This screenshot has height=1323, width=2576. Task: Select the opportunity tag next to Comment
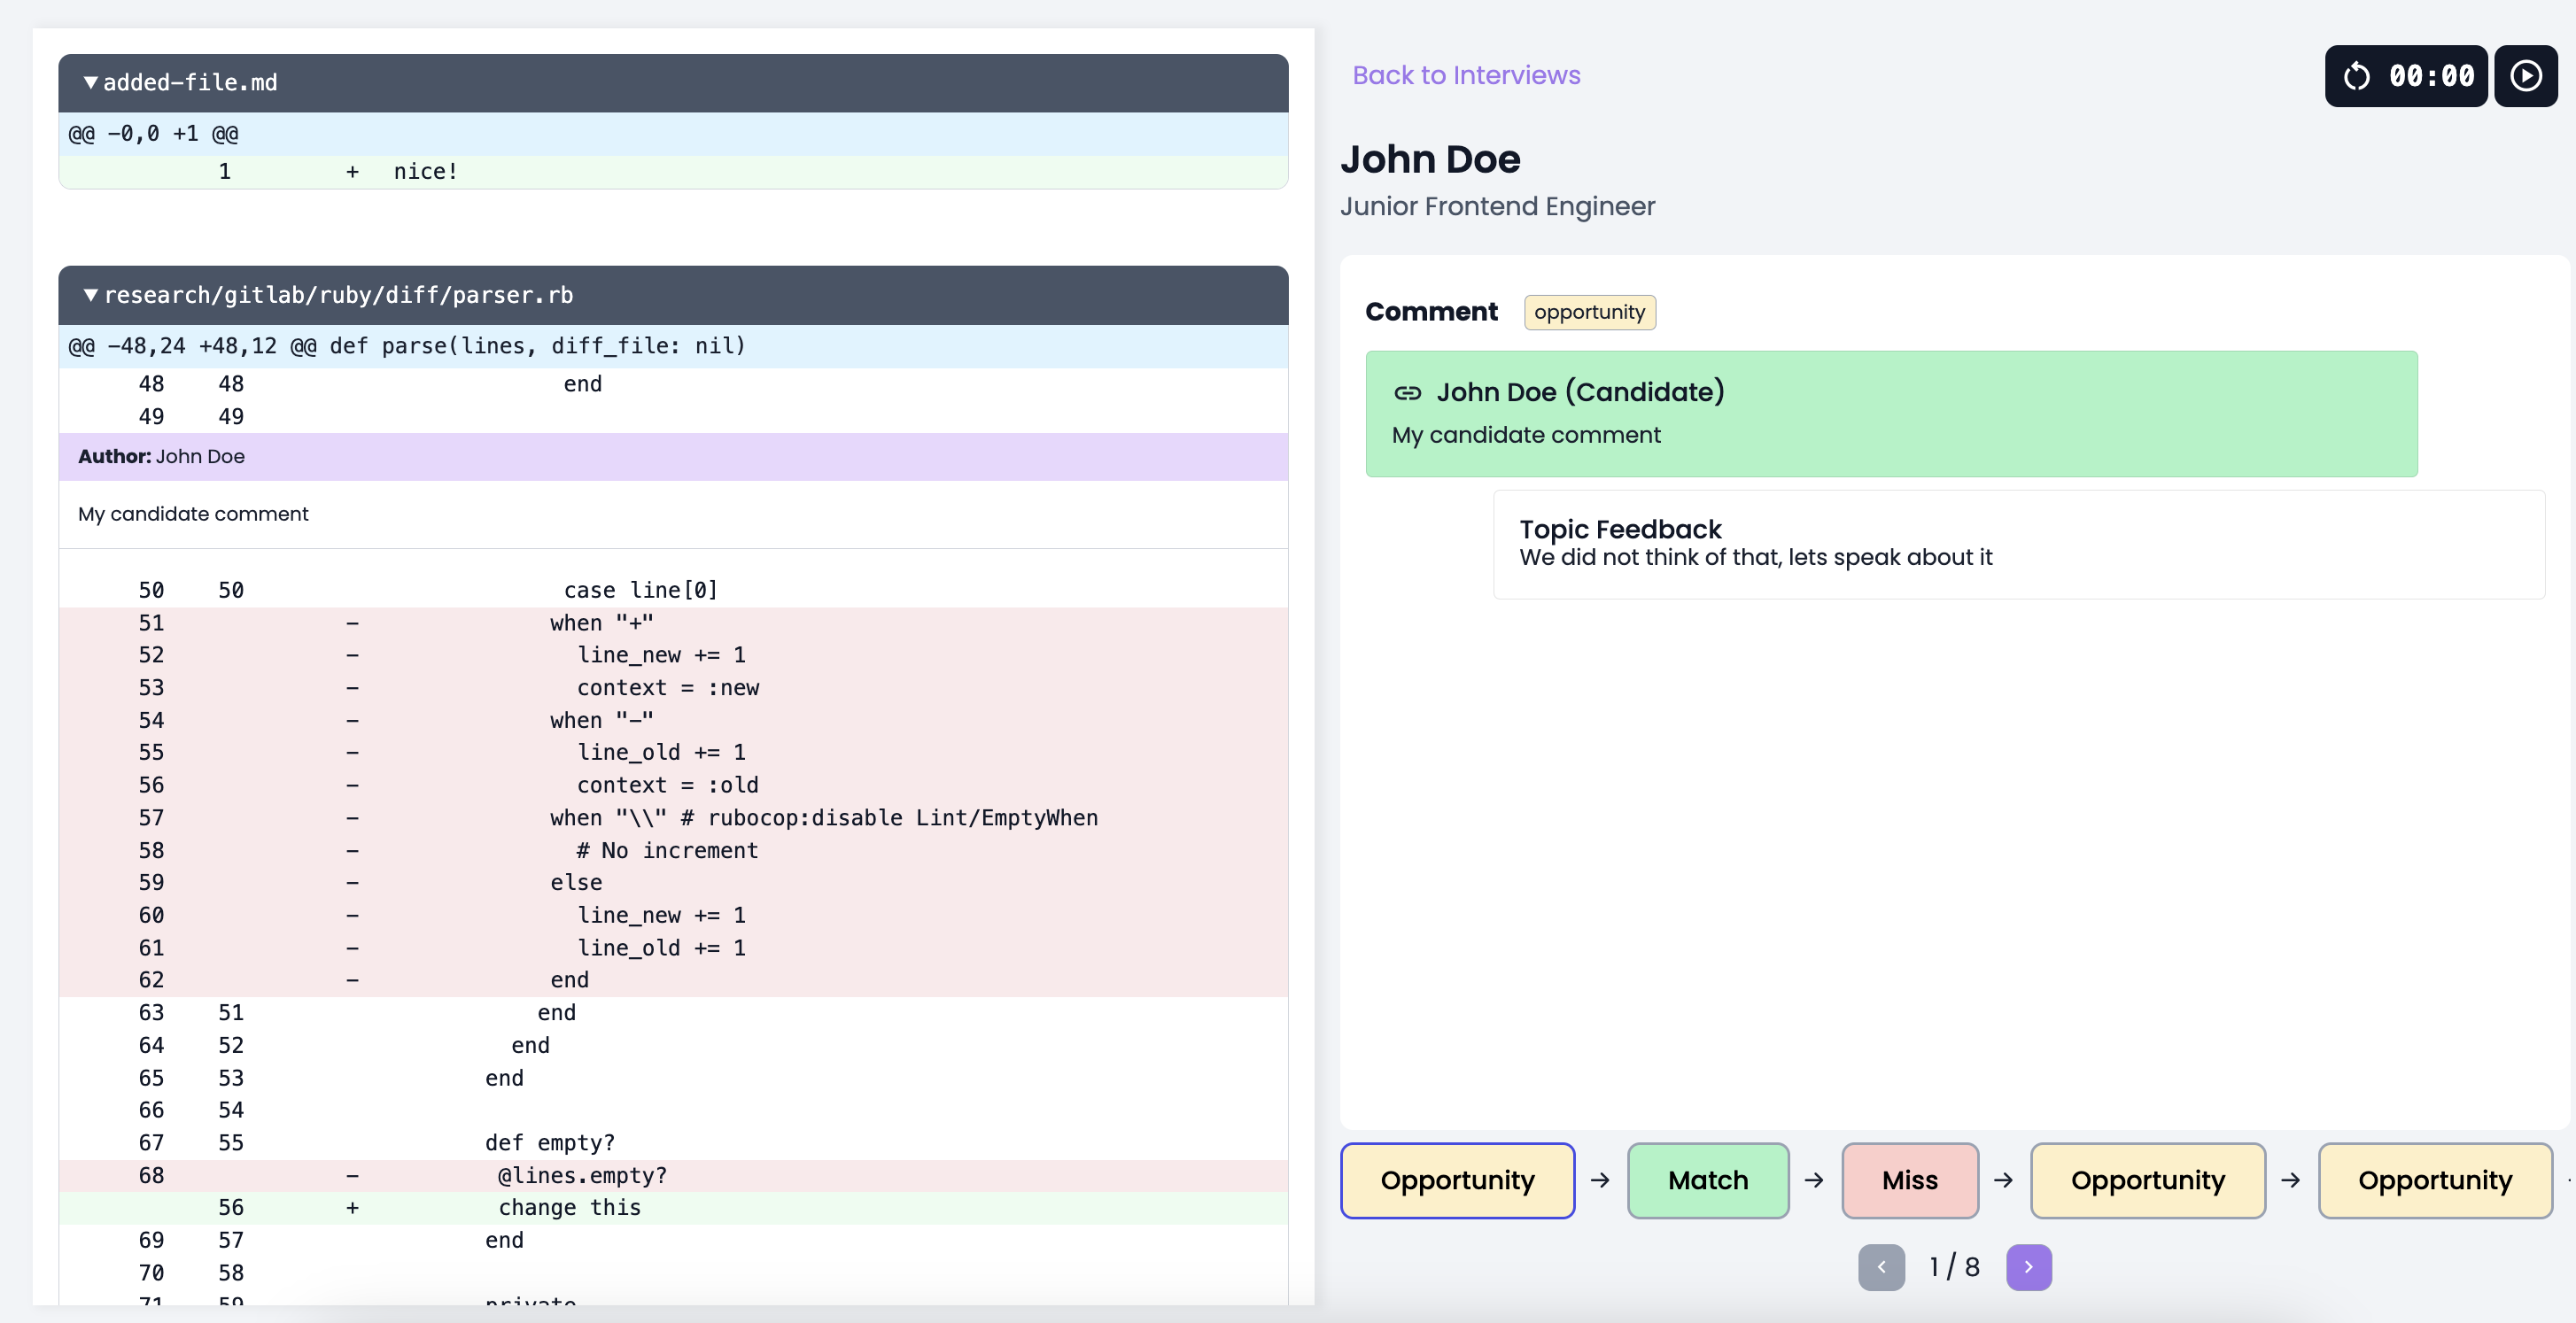coord(1589,312)
